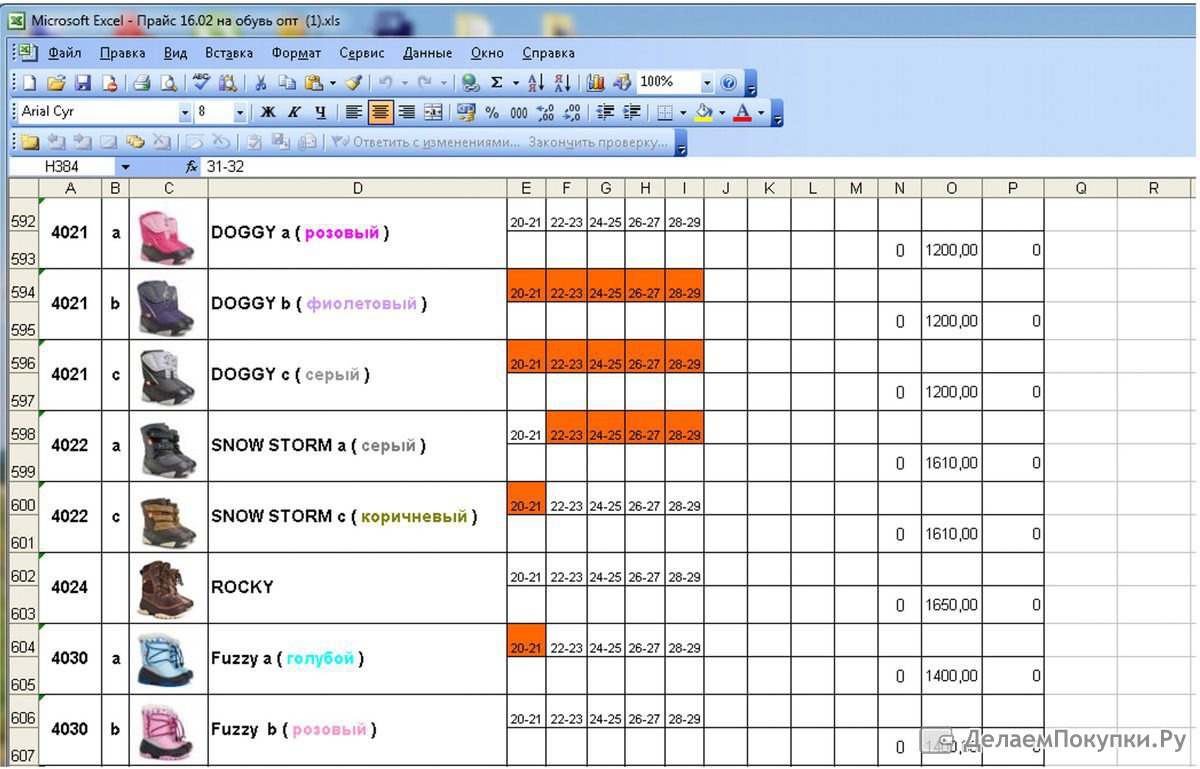Image resolution: width=1200 pixels, height=769 pixels.
Task: Run the ABC spelling check
Action: pos(201,83)
